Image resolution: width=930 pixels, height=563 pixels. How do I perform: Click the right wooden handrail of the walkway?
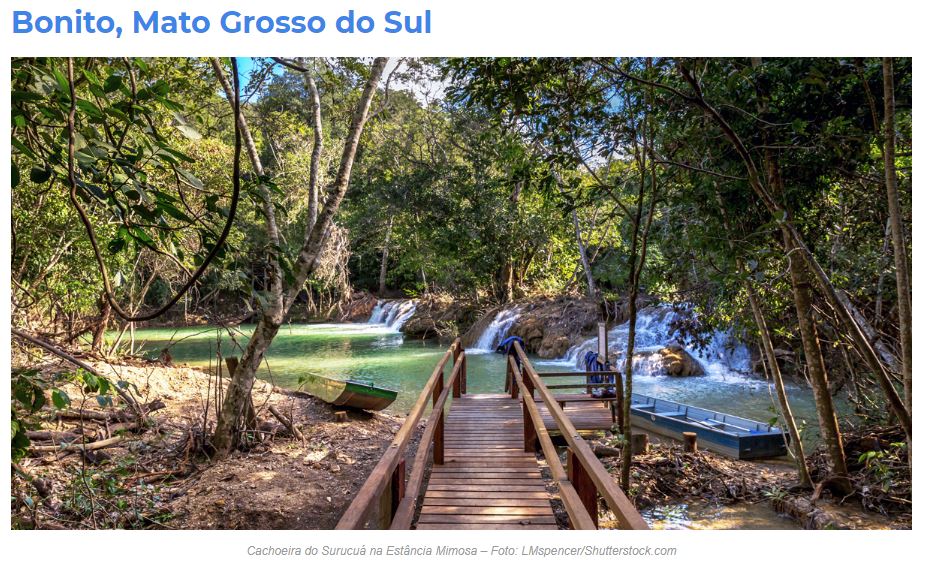tap(569, 439)
